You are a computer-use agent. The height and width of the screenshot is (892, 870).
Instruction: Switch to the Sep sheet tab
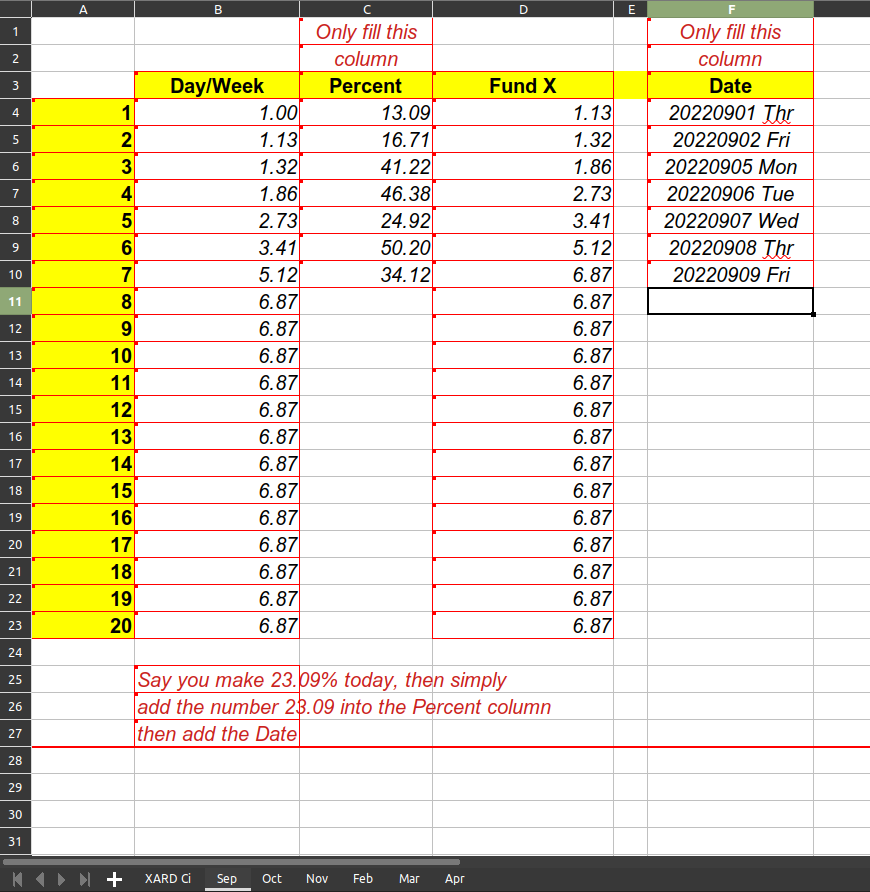coord(226,878)
